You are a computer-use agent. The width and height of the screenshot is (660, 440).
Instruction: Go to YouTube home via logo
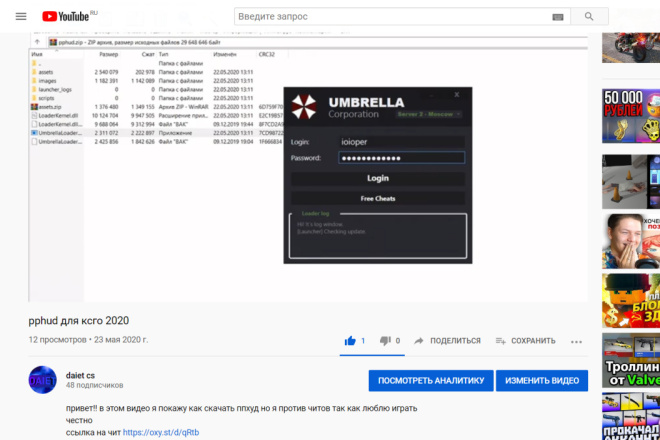66,16
